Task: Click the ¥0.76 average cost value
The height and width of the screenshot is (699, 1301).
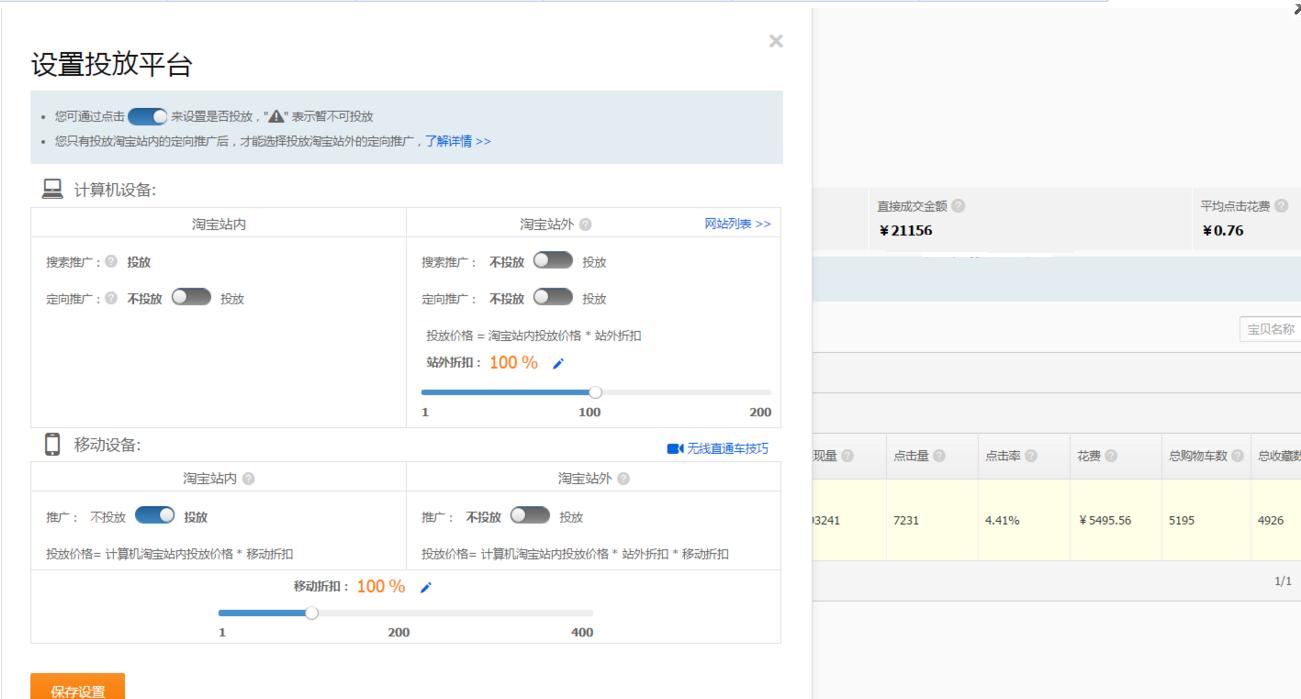Action: pos(1223,231)
